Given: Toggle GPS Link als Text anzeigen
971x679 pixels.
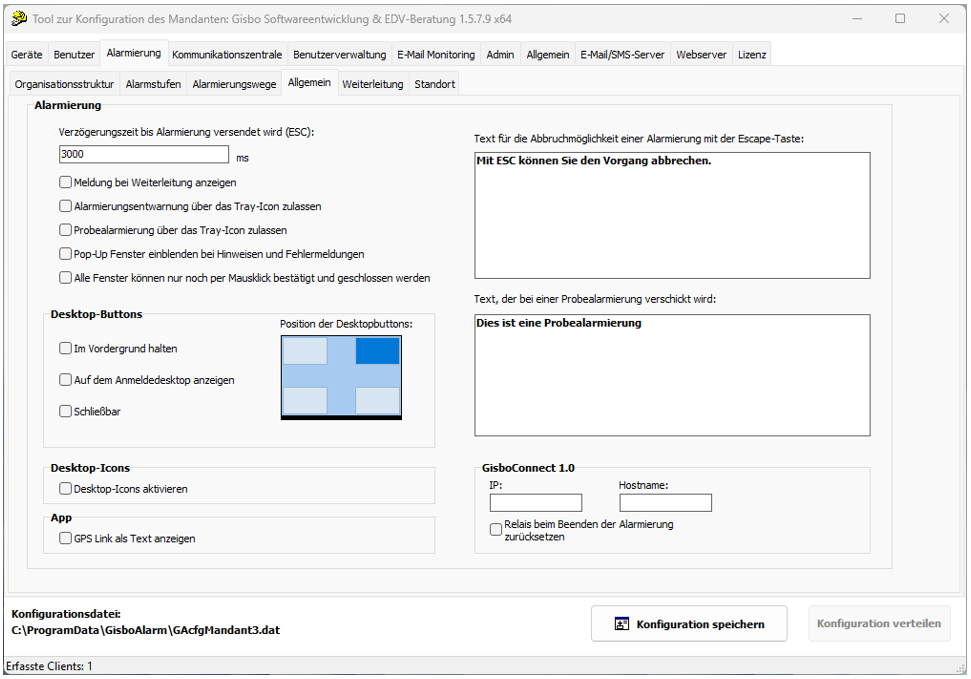Looking at the screenshot, I should [x=65, y=538].
